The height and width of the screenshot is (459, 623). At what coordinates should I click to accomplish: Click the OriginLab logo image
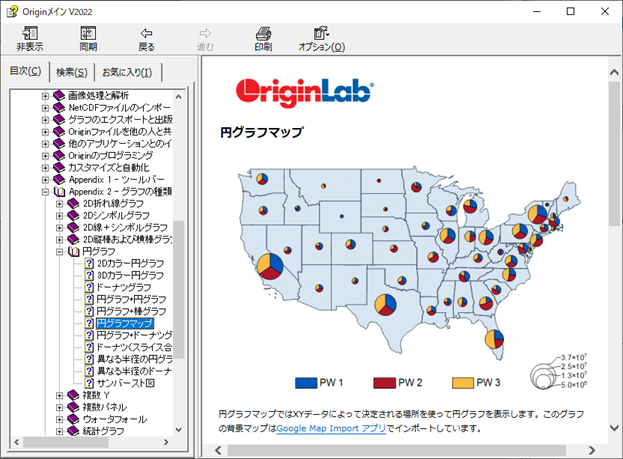point(304,93)
